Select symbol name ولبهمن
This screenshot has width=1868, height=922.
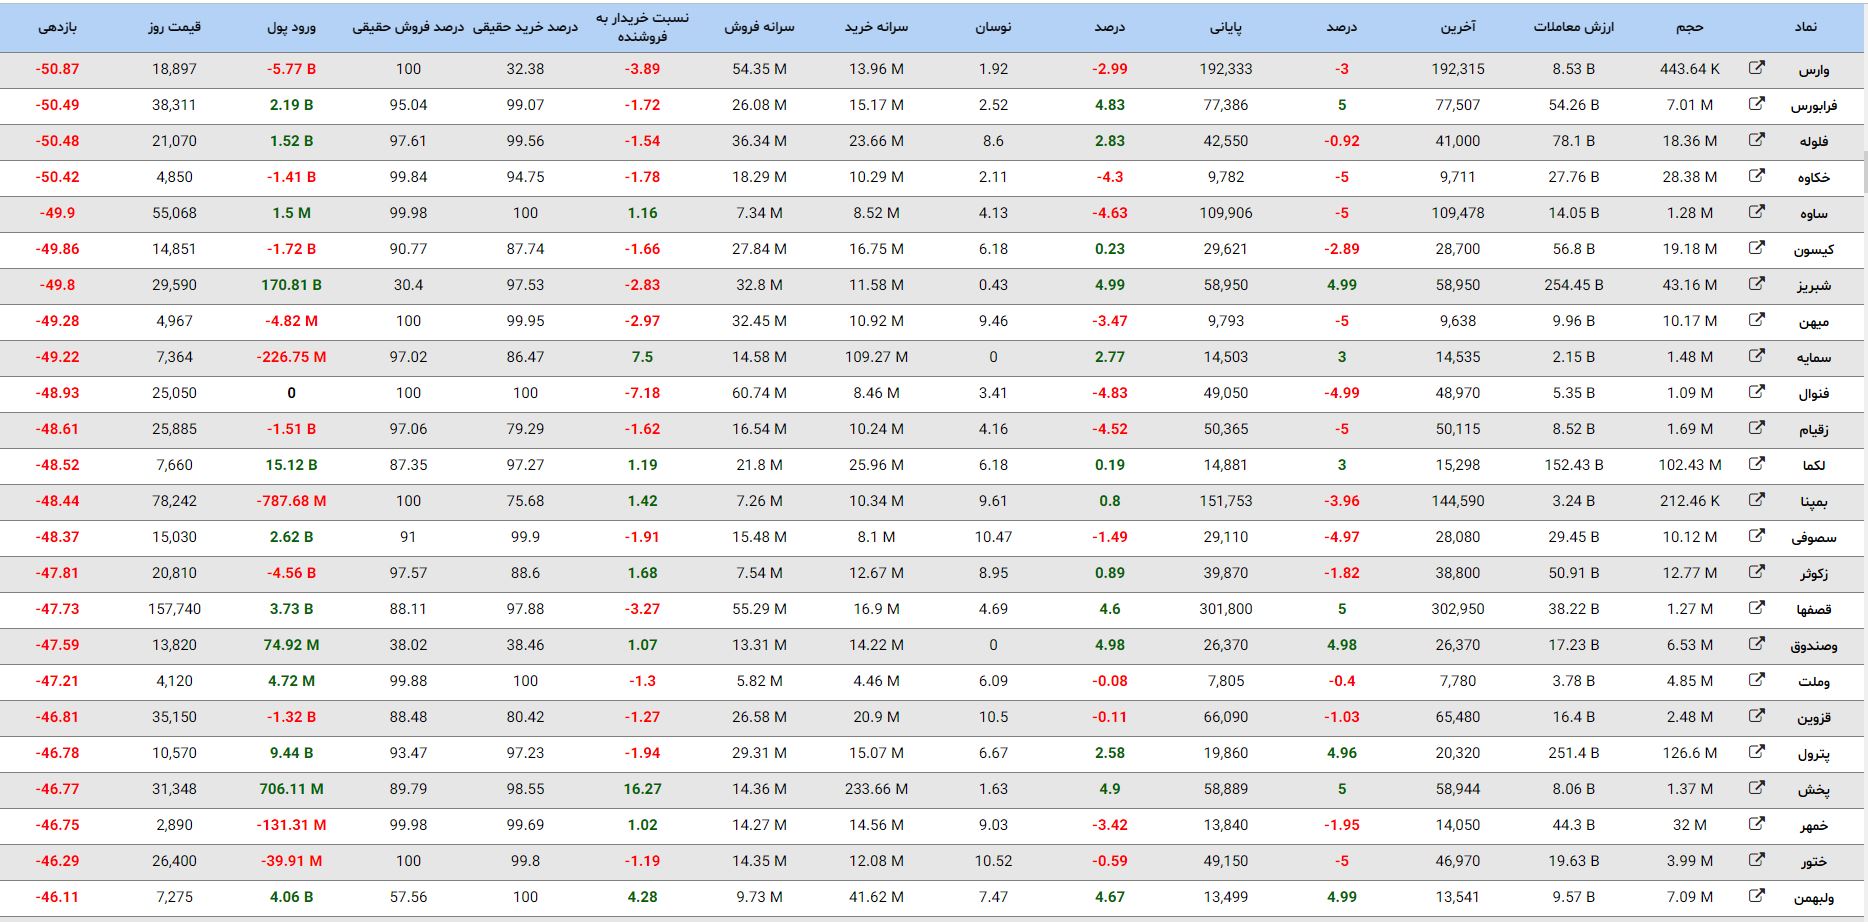tap(1814, 898)
